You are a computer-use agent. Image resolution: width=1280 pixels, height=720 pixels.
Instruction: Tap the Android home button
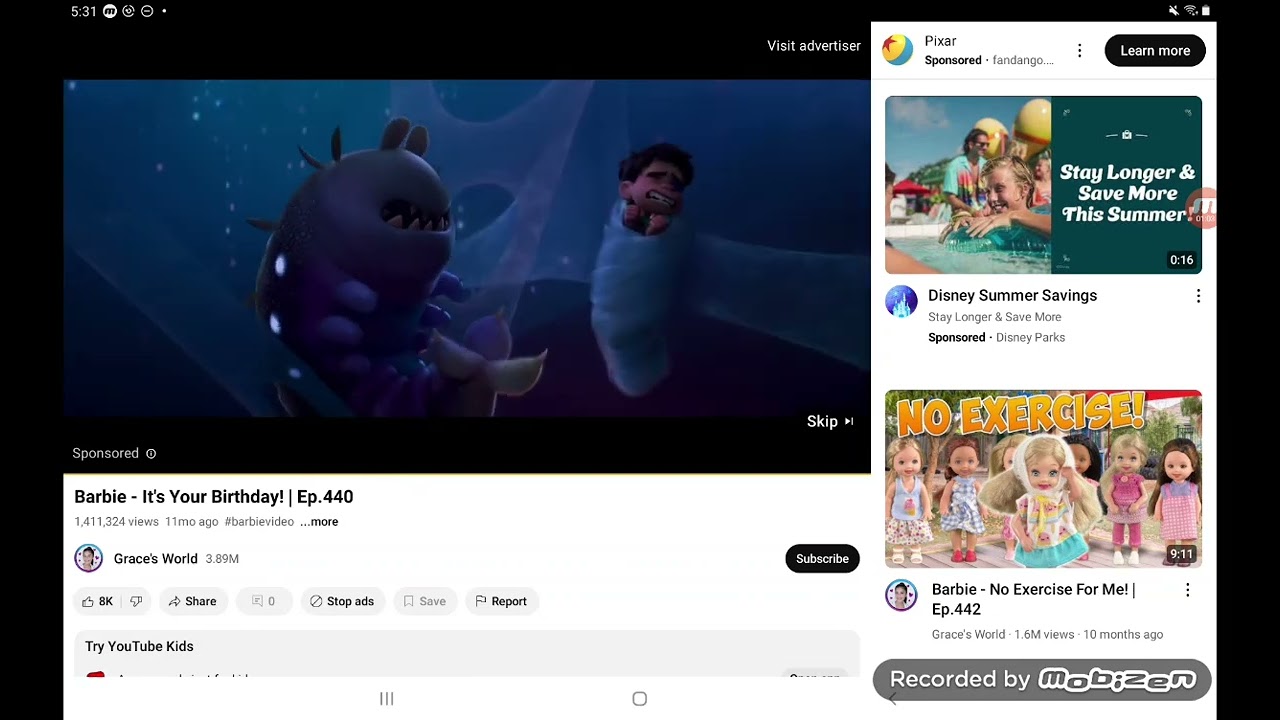(640, 699)
